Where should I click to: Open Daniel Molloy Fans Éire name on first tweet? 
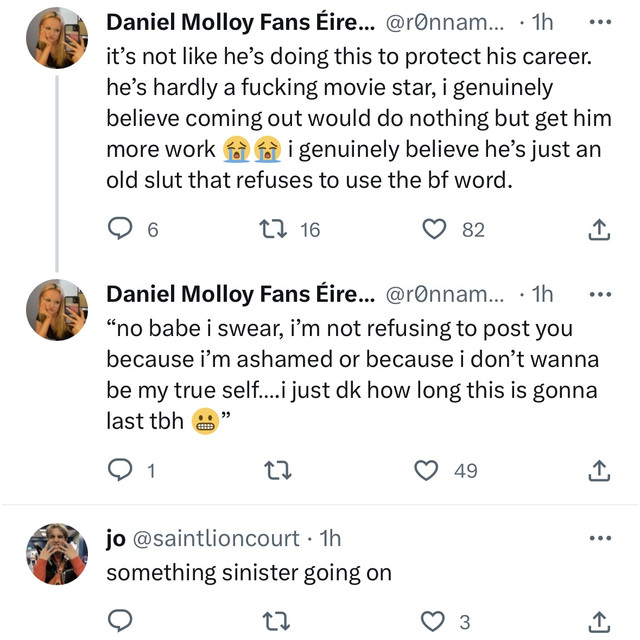point(240,22)
